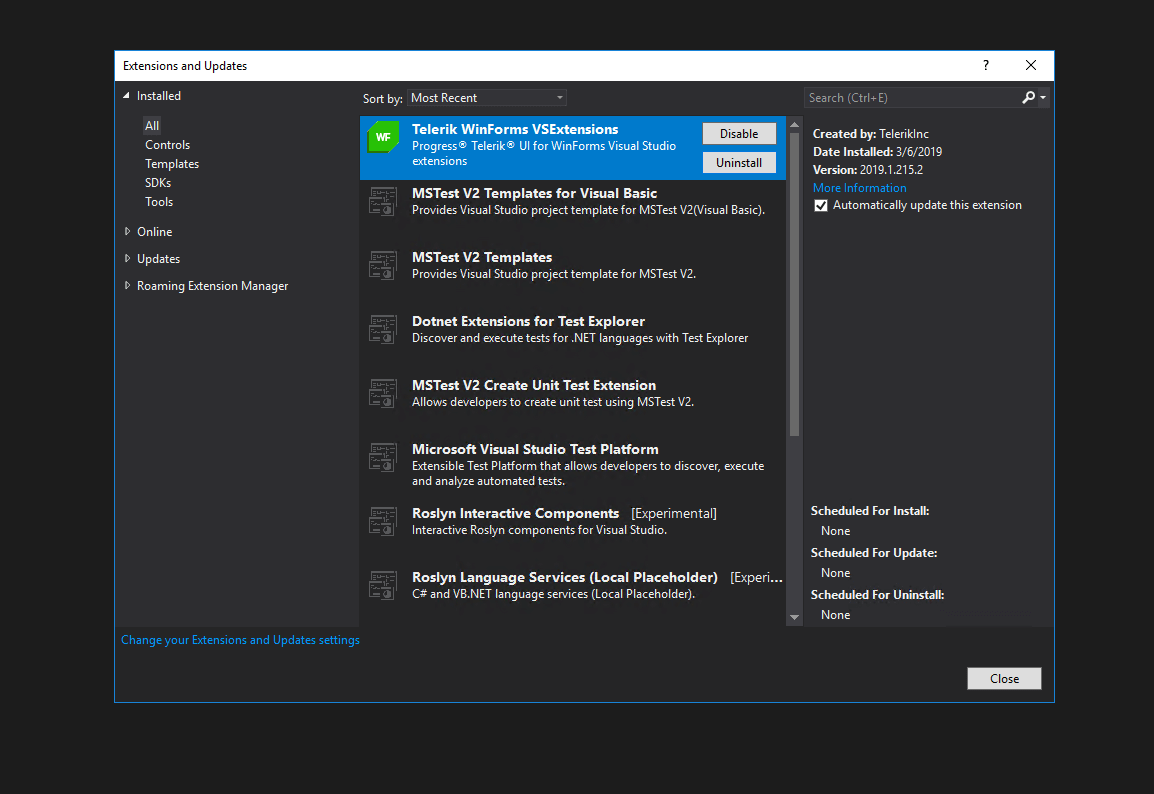The image size is (1154, 794).
Task: Expand the Roaming Extension Manager node
Action: (127, 286)
